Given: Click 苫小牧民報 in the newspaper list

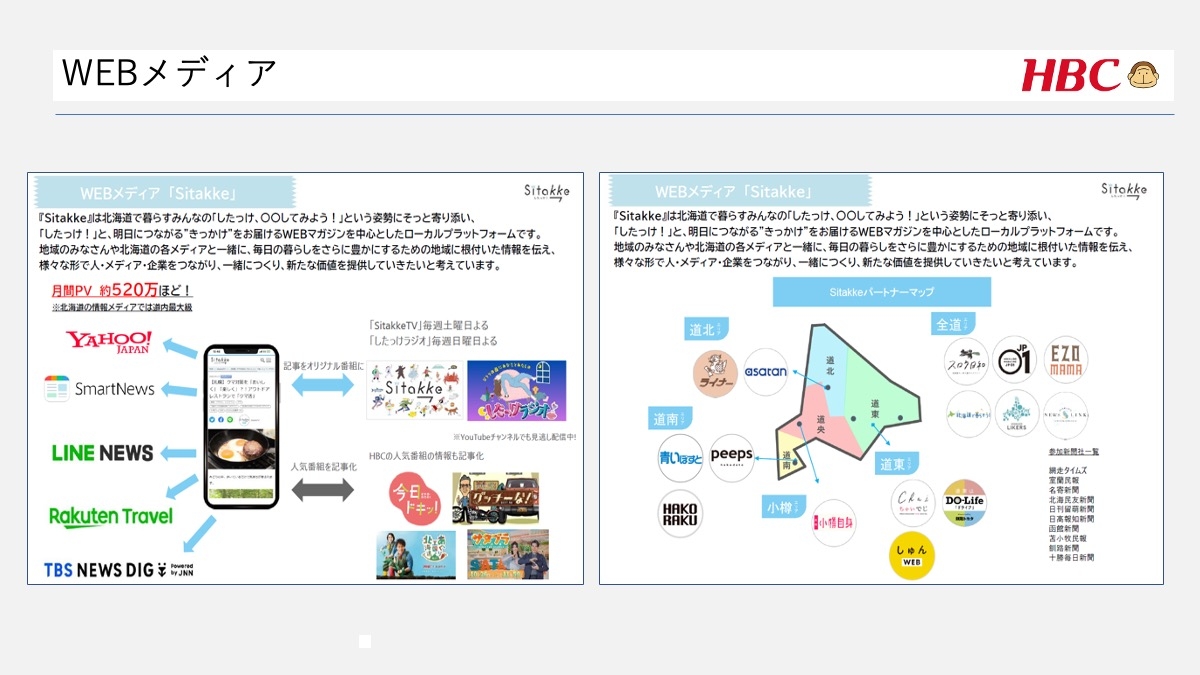Looking at the screenshot, I should point(1068,538).
